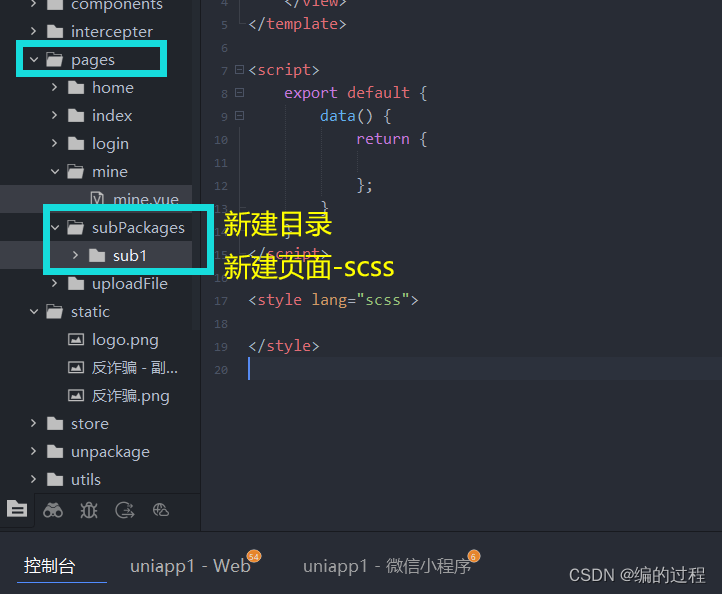Expand the index folder chevron
The image size is (722, 594).
coord(54,115)
